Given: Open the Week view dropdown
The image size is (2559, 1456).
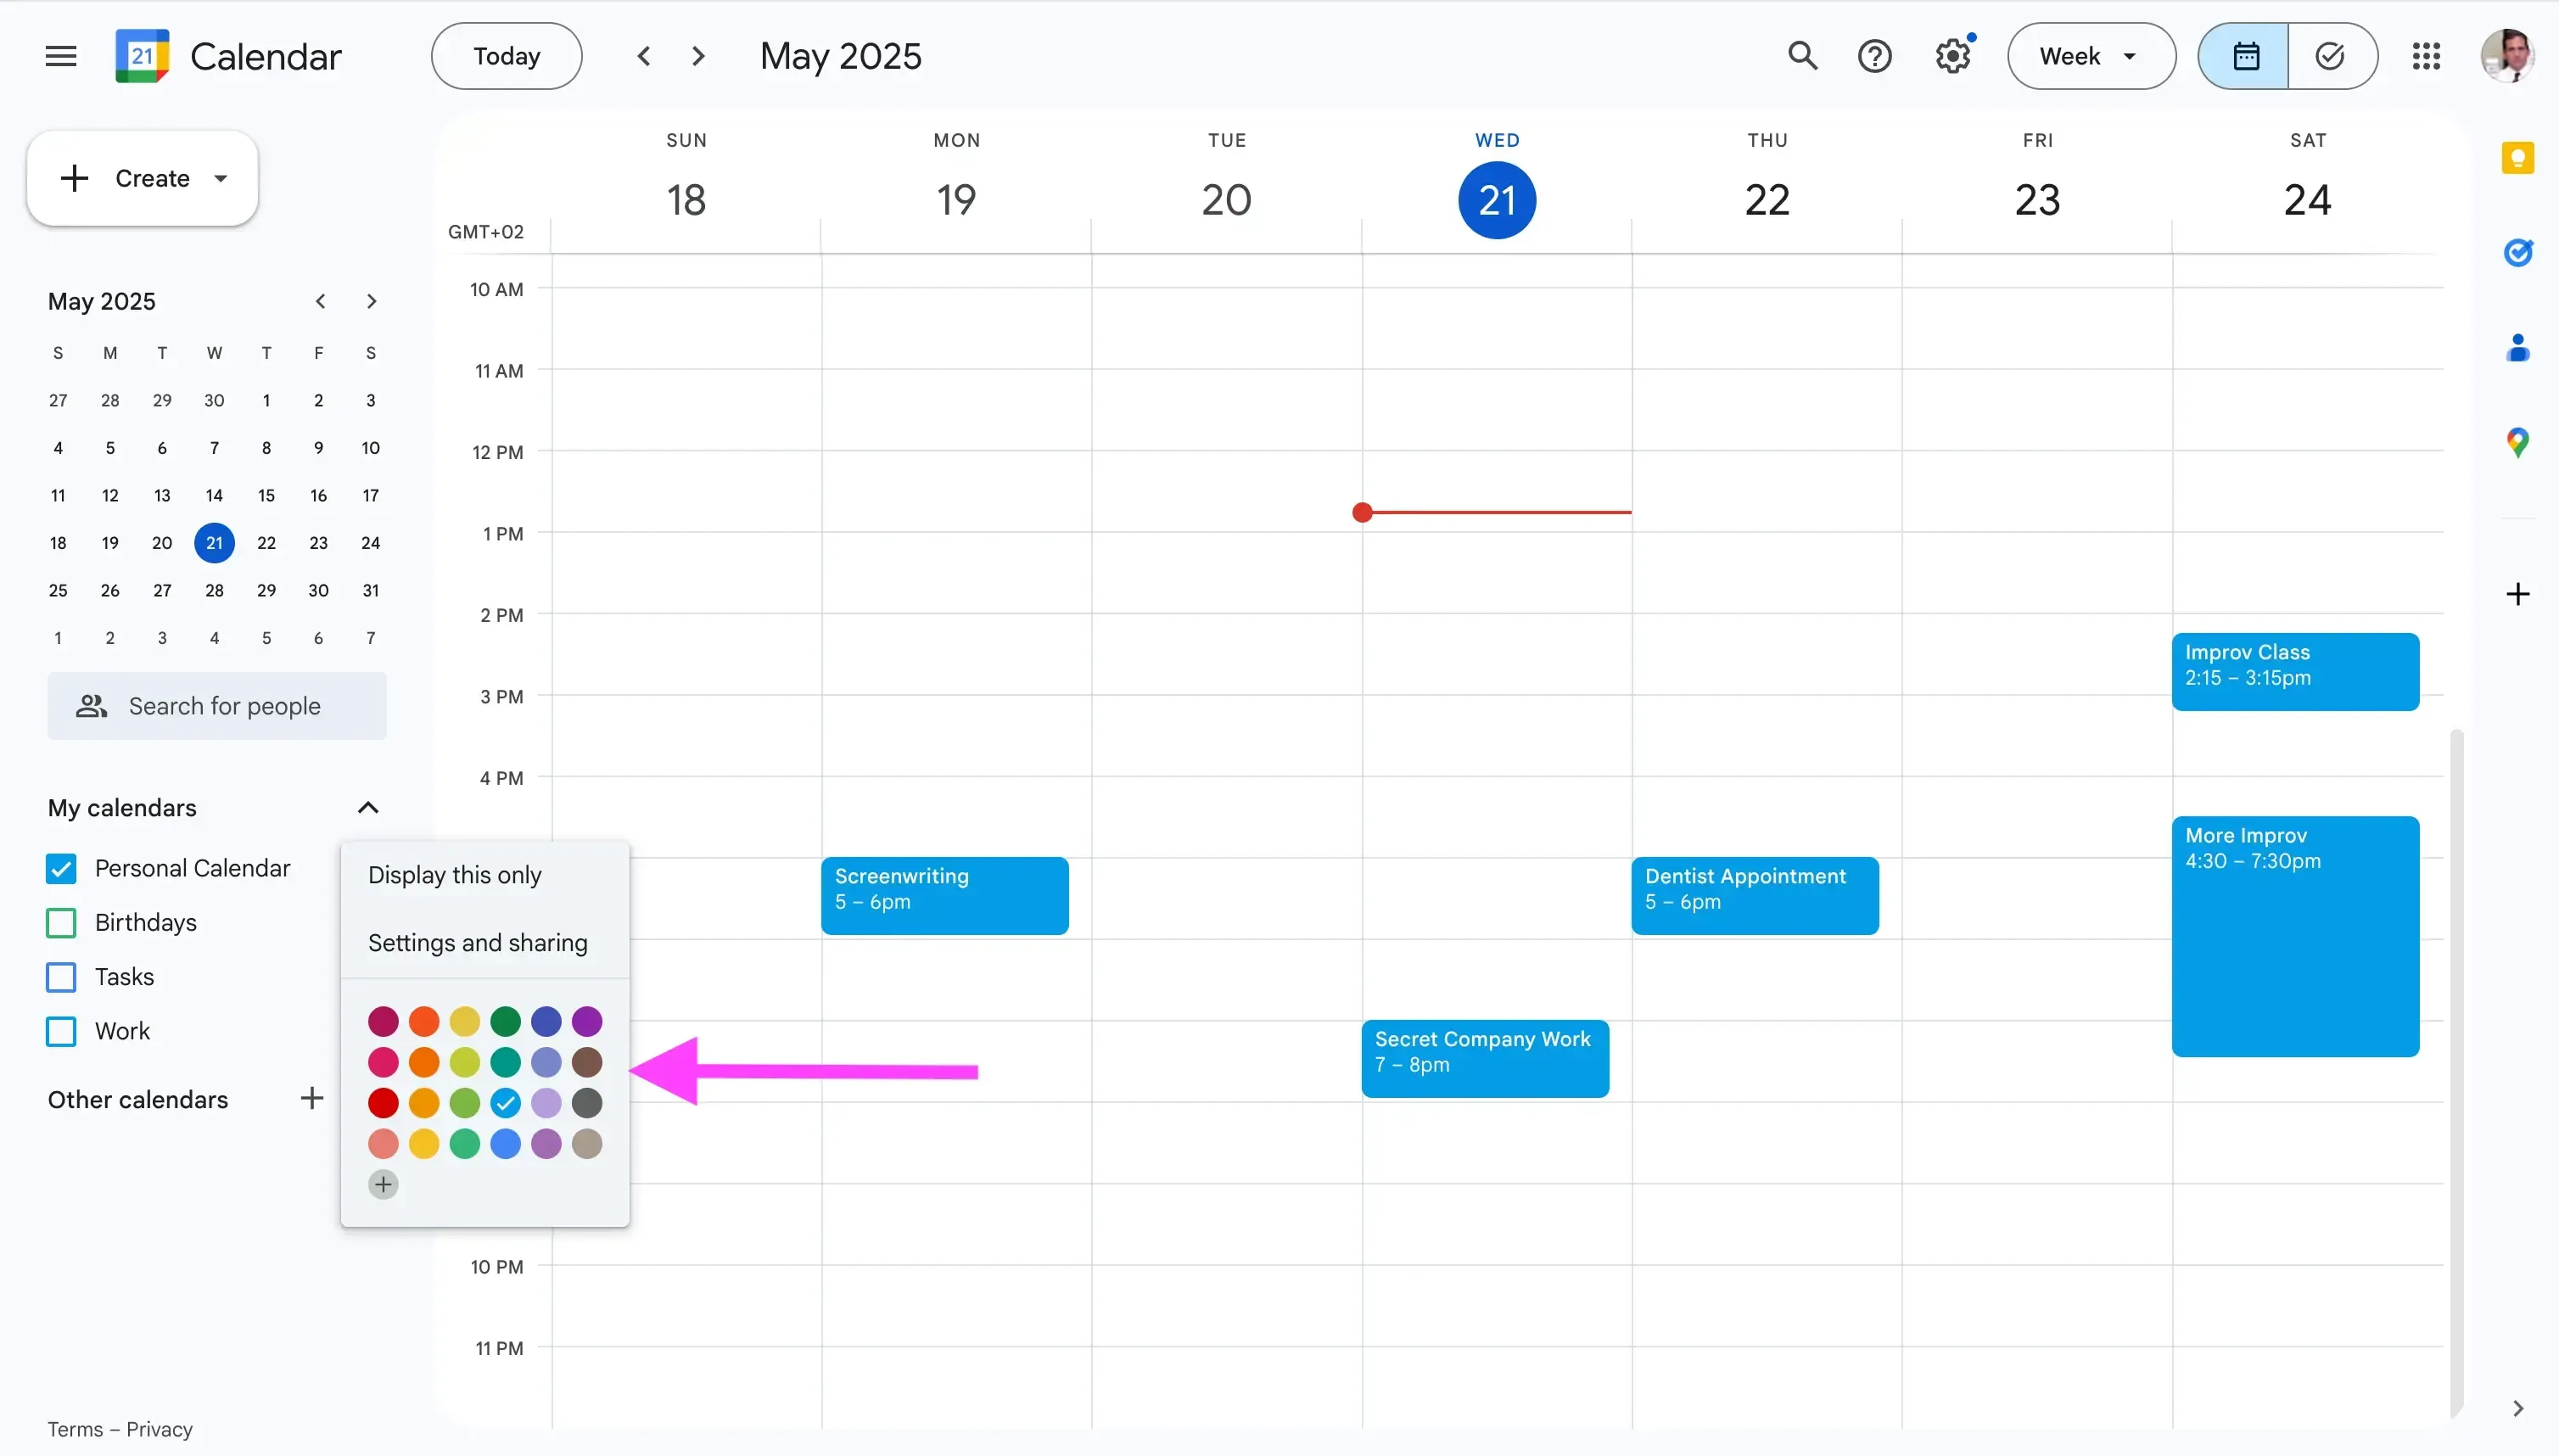Looking at the screenshot, I should (x=2089, y=55).
